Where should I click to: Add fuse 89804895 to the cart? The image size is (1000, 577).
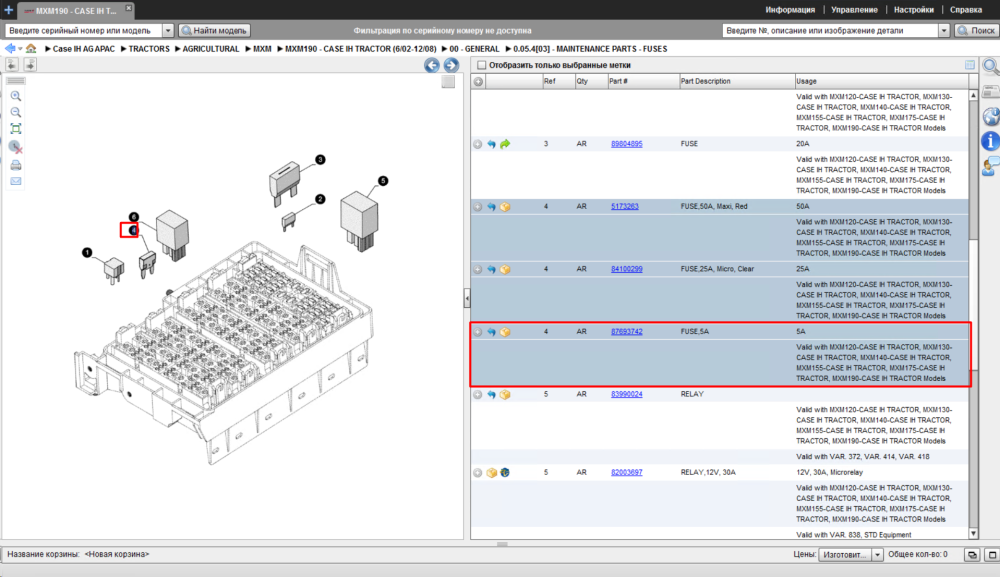coord(478,144)
